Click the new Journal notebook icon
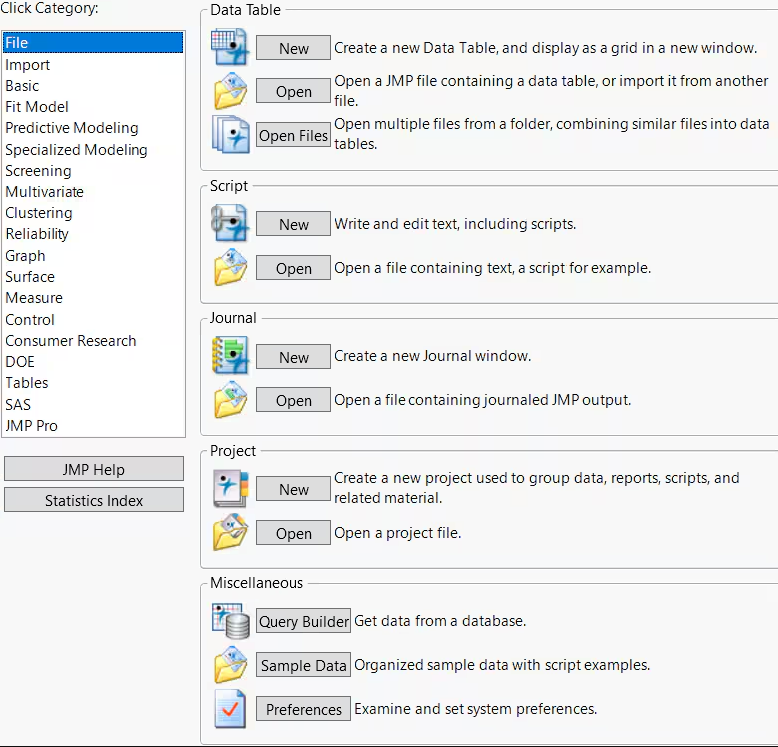The height and width of the screenshot is (747, 778). [231, 355]
